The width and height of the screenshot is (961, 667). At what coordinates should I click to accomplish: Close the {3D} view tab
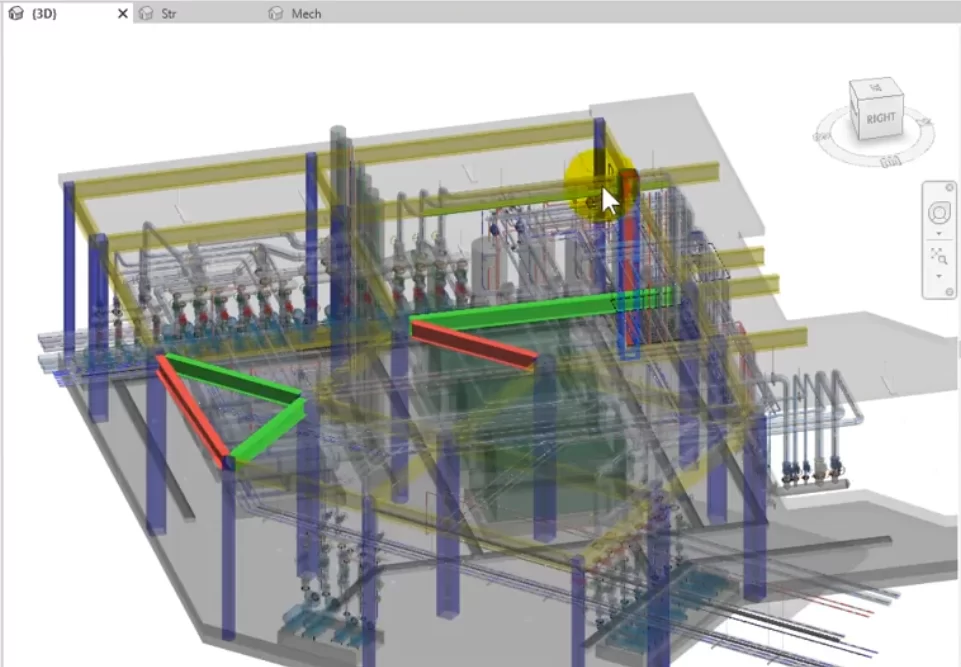pyautogui.click(x=123, y=14)
